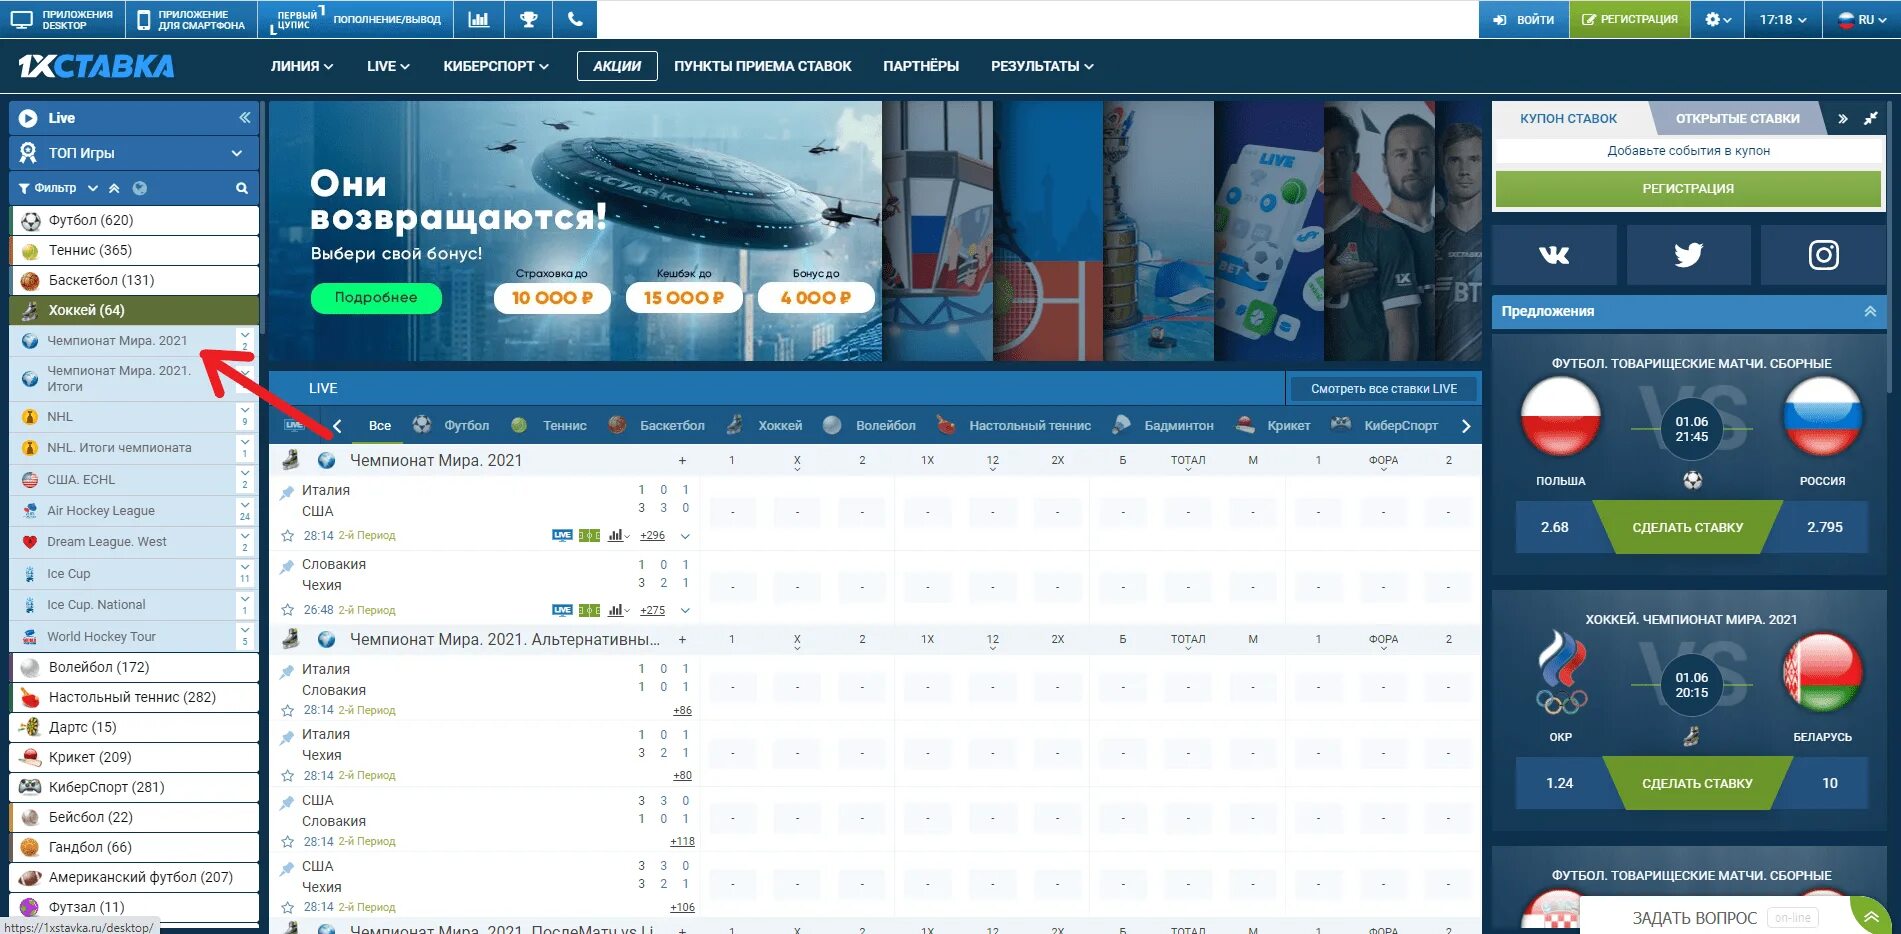Viewport: 1901px width, 934px height.
Task: Favorite the США–Чехия alternative match star
Action: pos(287,907)
